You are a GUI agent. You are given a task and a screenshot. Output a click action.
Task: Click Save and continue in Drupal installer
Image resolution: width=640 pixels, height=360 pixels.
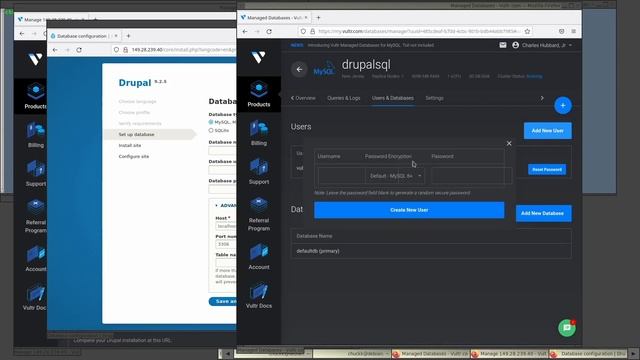[x=223, y=301]
